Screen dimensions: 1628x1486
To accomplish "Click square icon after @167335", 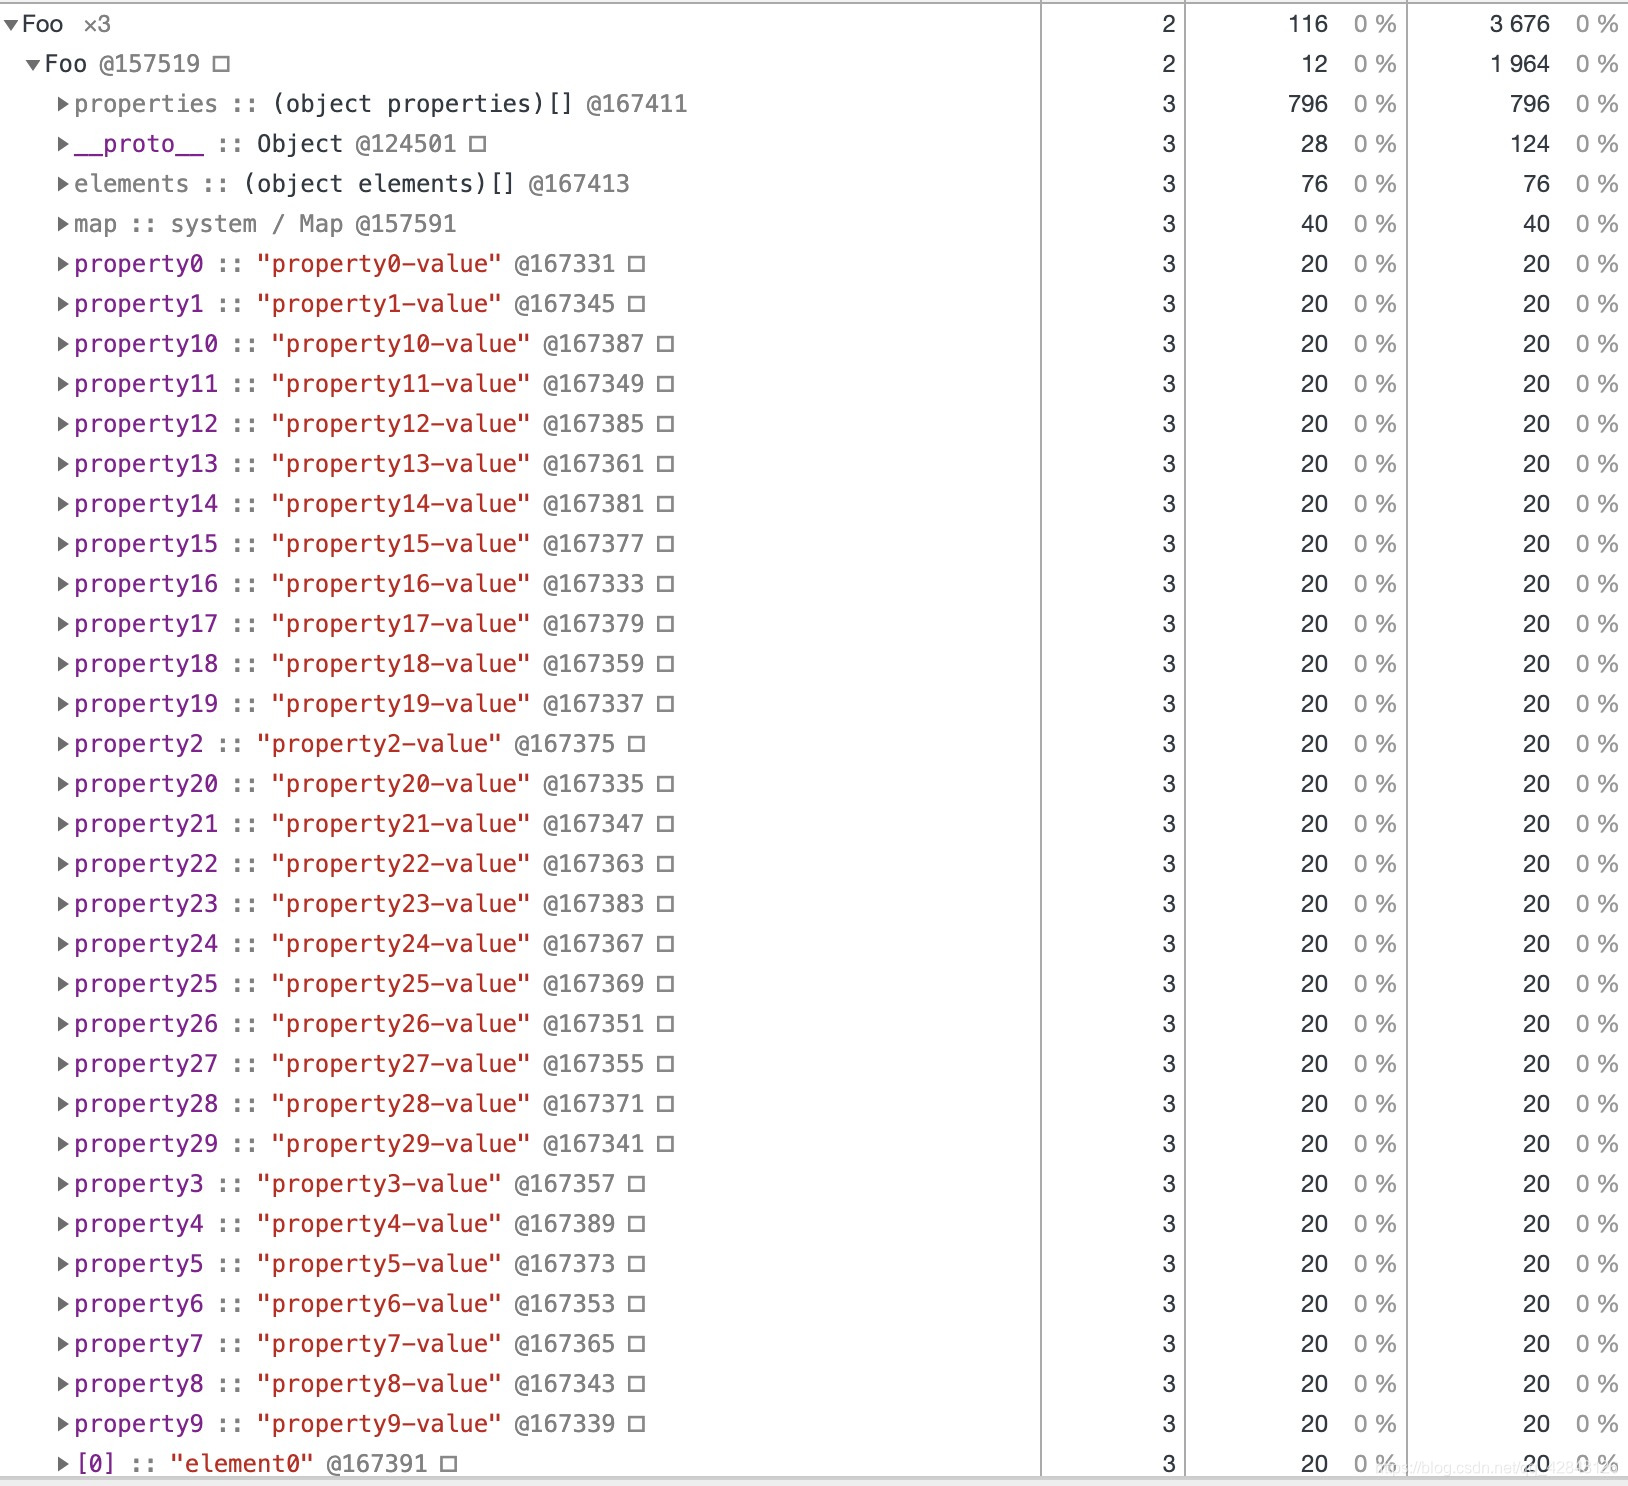I will click(x=666, y=784).
